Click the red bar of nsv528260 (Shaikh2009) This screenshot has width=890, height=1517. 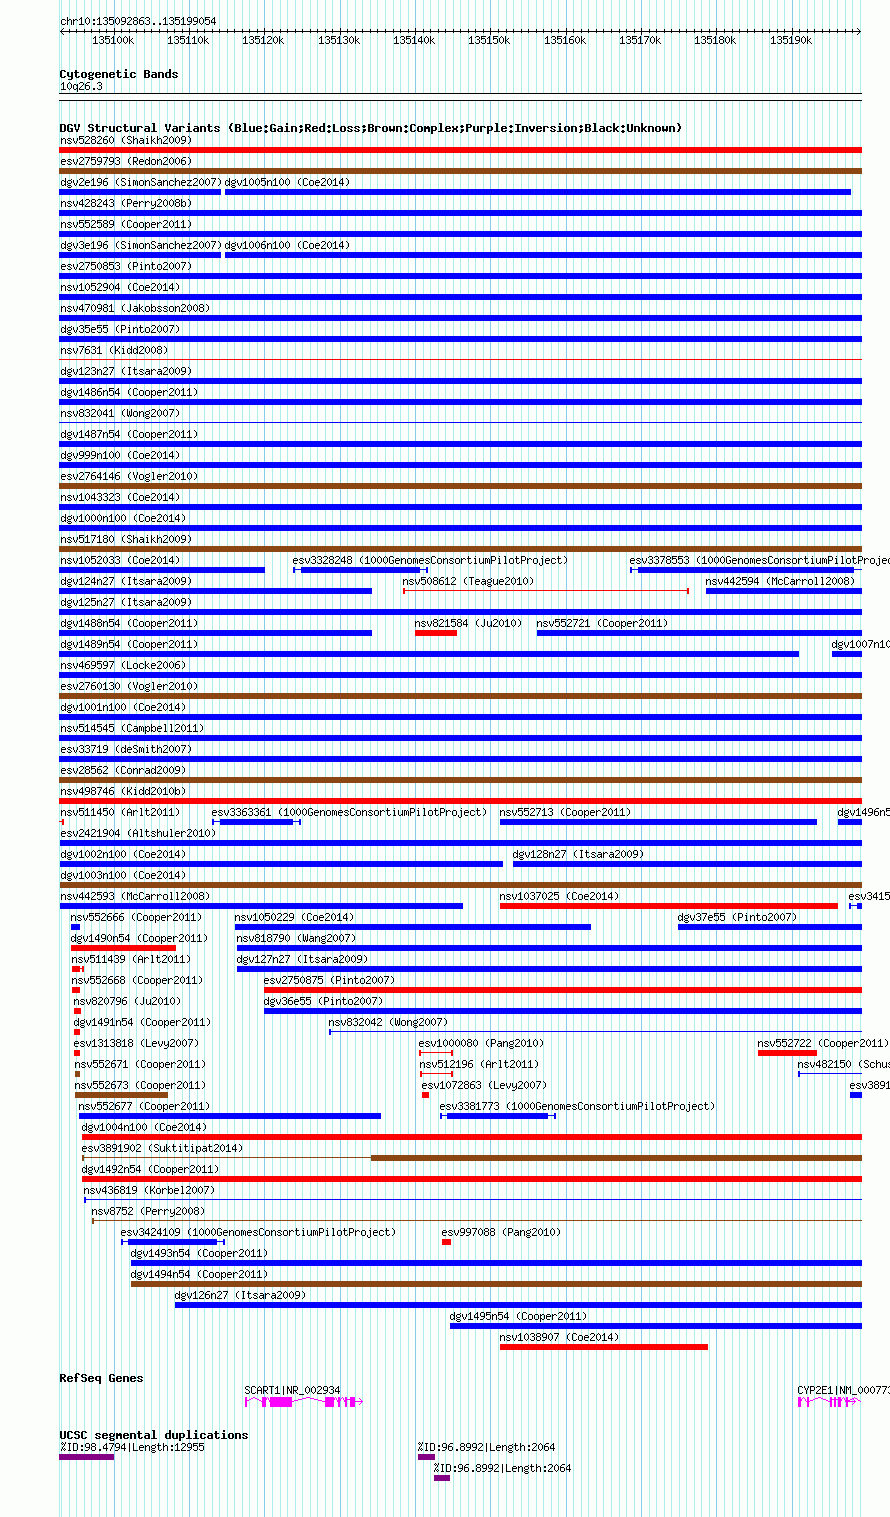461,150
